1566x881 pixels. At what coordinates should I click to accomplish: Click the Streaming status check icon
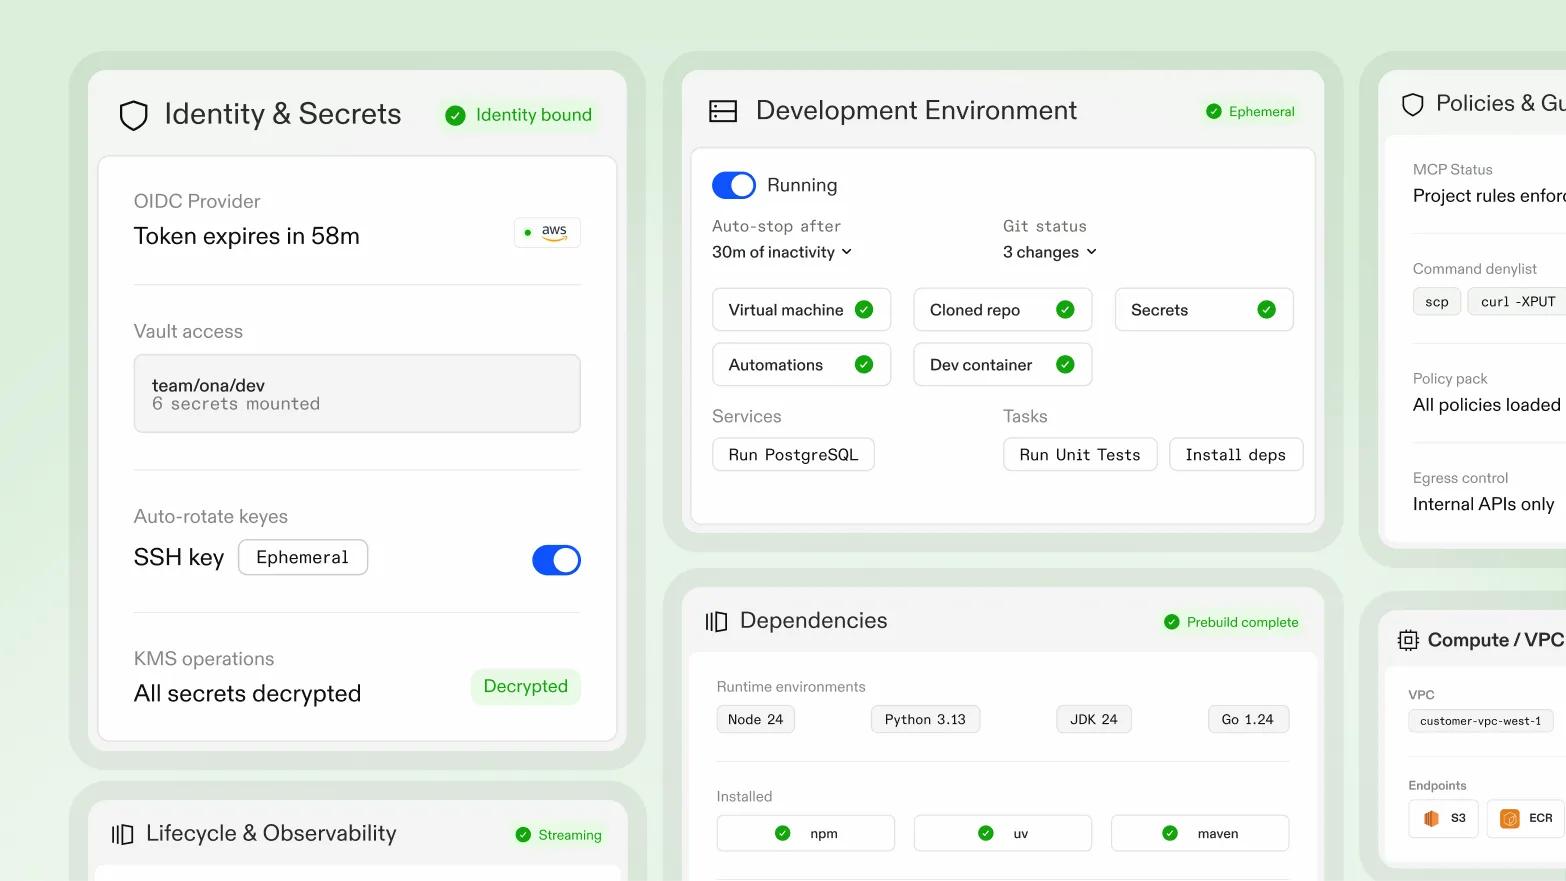pos(523,835)
